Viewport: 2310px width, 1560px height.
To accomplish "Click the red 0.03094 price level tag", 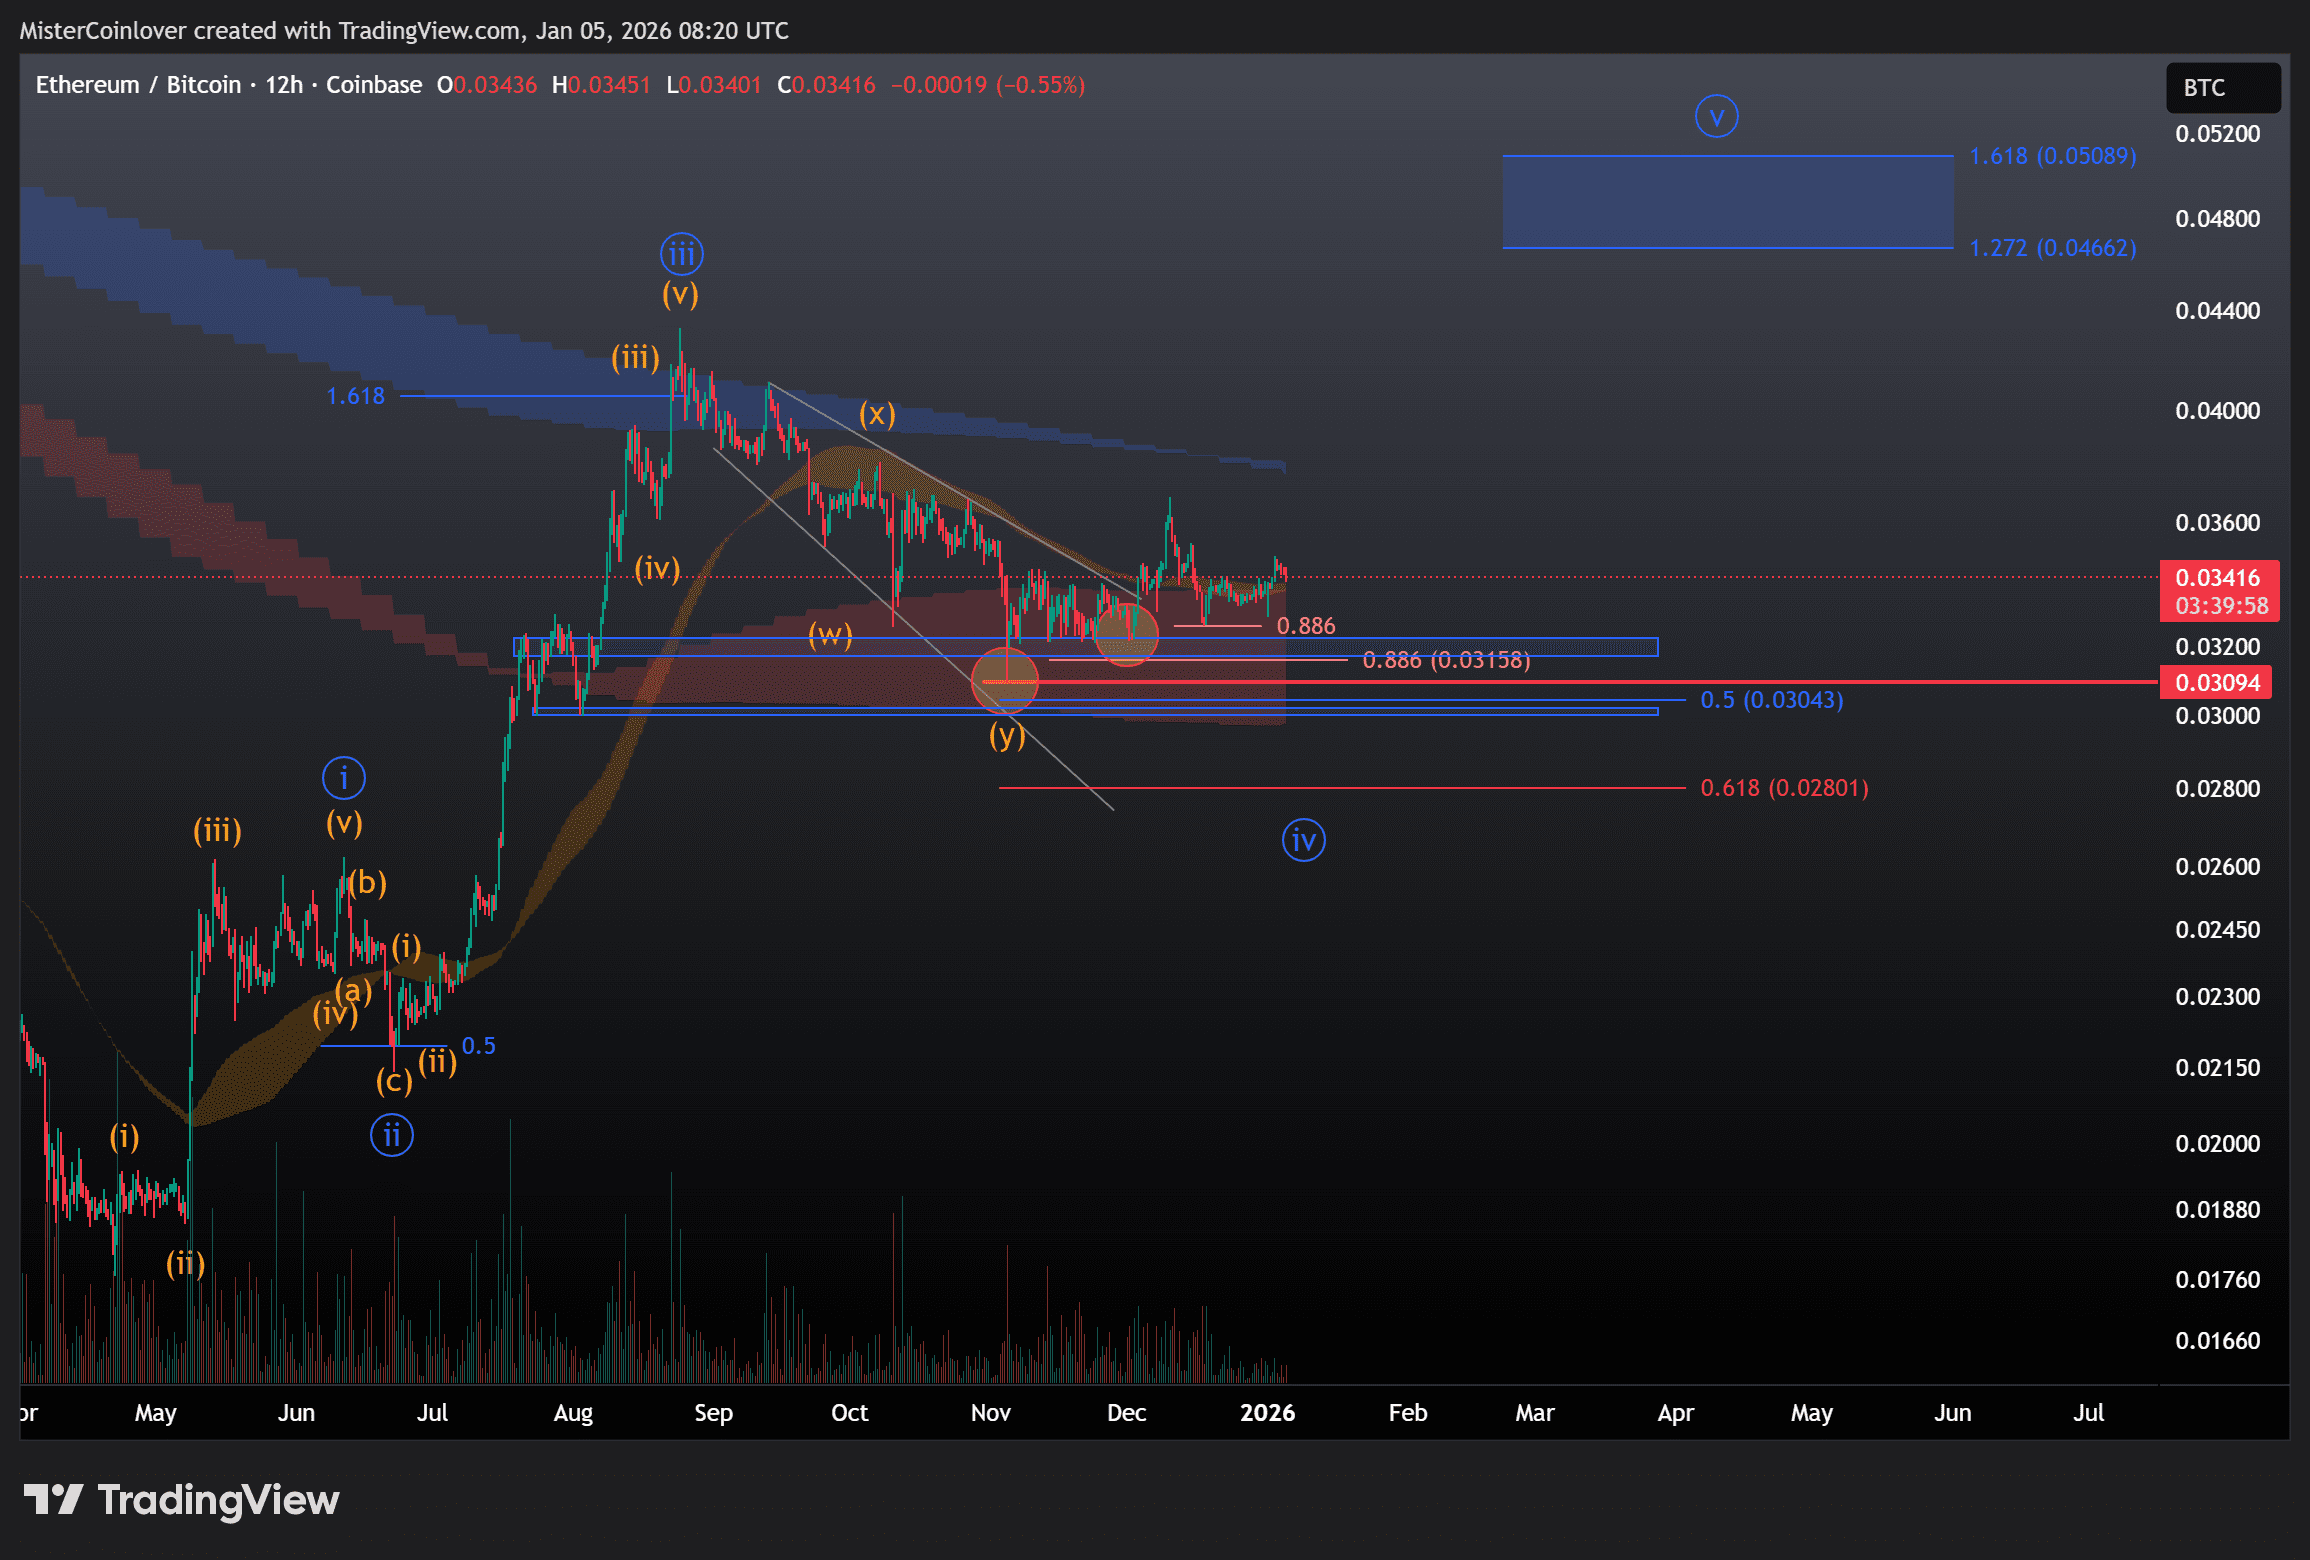I will point(2216,683).
